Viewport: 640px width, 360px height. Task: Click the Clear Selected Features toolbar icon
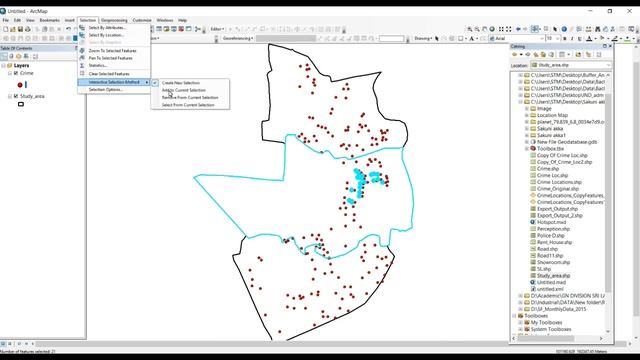pos(546,29)
